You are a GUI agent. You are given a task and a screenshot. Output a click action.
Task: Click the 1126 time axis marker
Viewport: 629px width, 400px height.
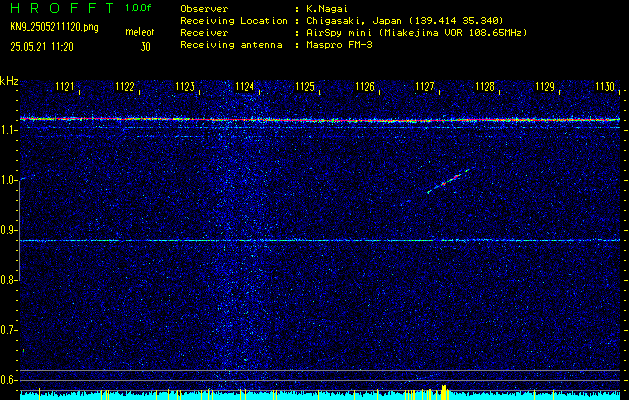[365, 86]
